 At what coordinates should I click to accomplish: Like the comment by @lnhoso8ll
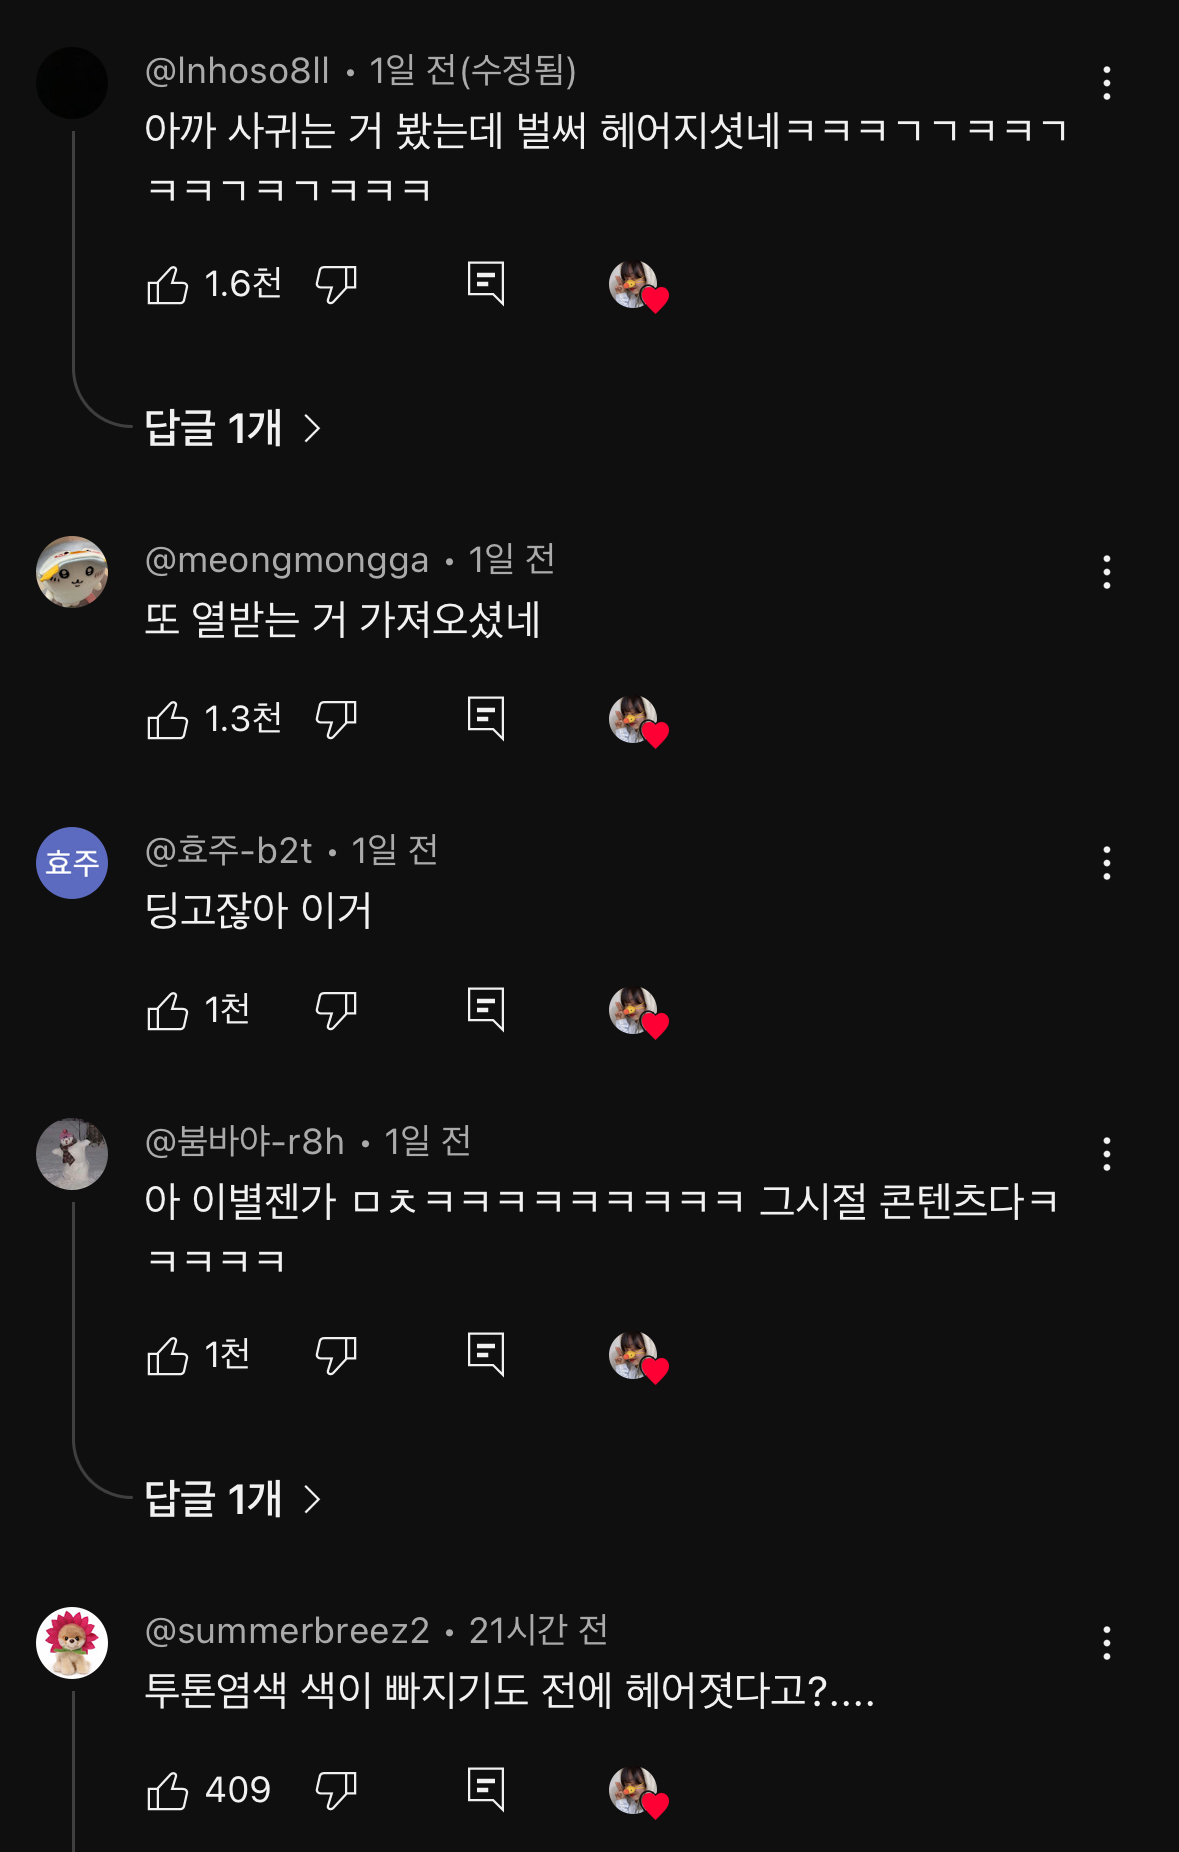167,285
